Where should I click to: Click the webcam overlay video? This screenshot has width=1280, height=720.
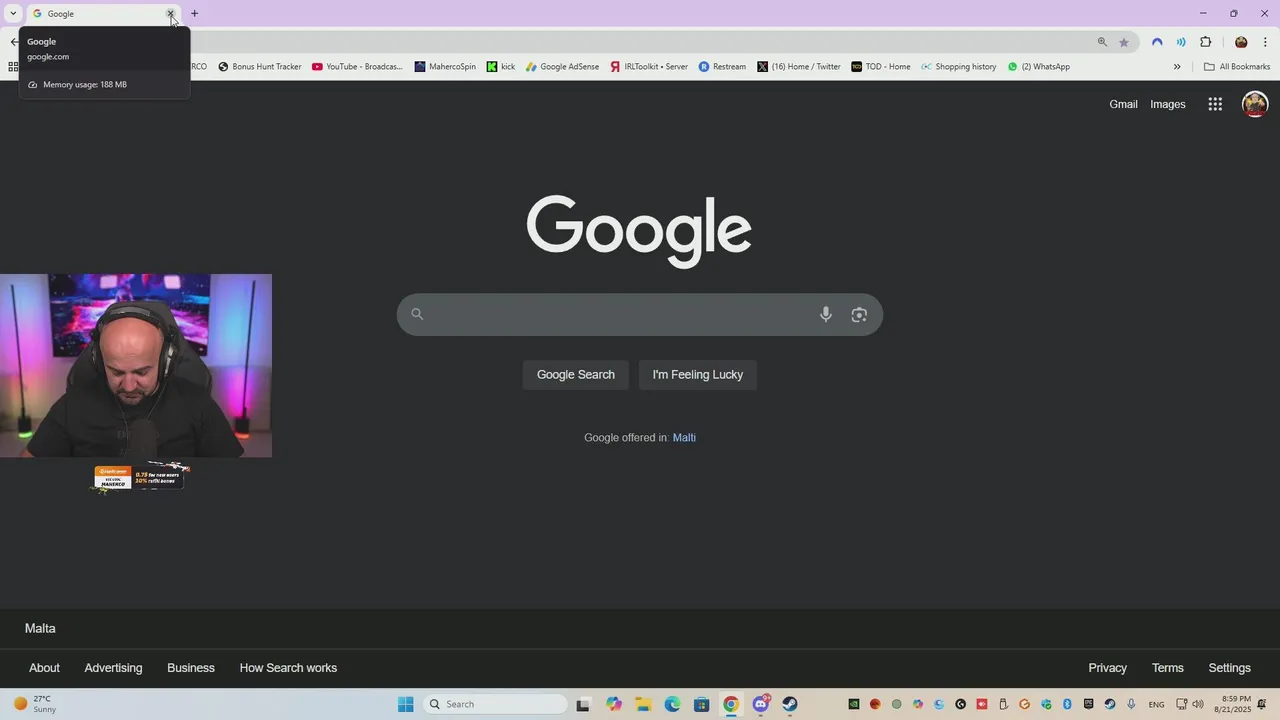pyautogui.click(x=136, y=366)
